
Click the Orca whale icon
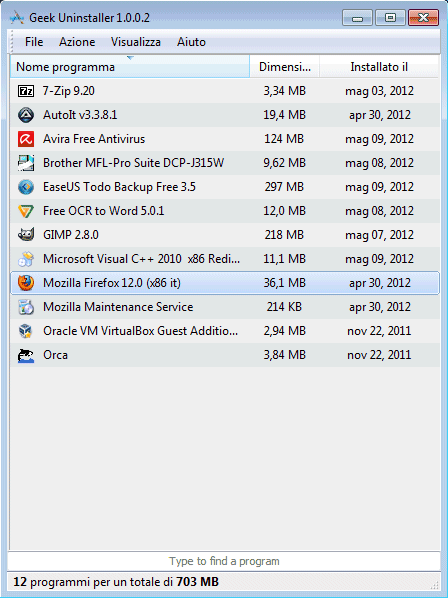coord(26,355)
